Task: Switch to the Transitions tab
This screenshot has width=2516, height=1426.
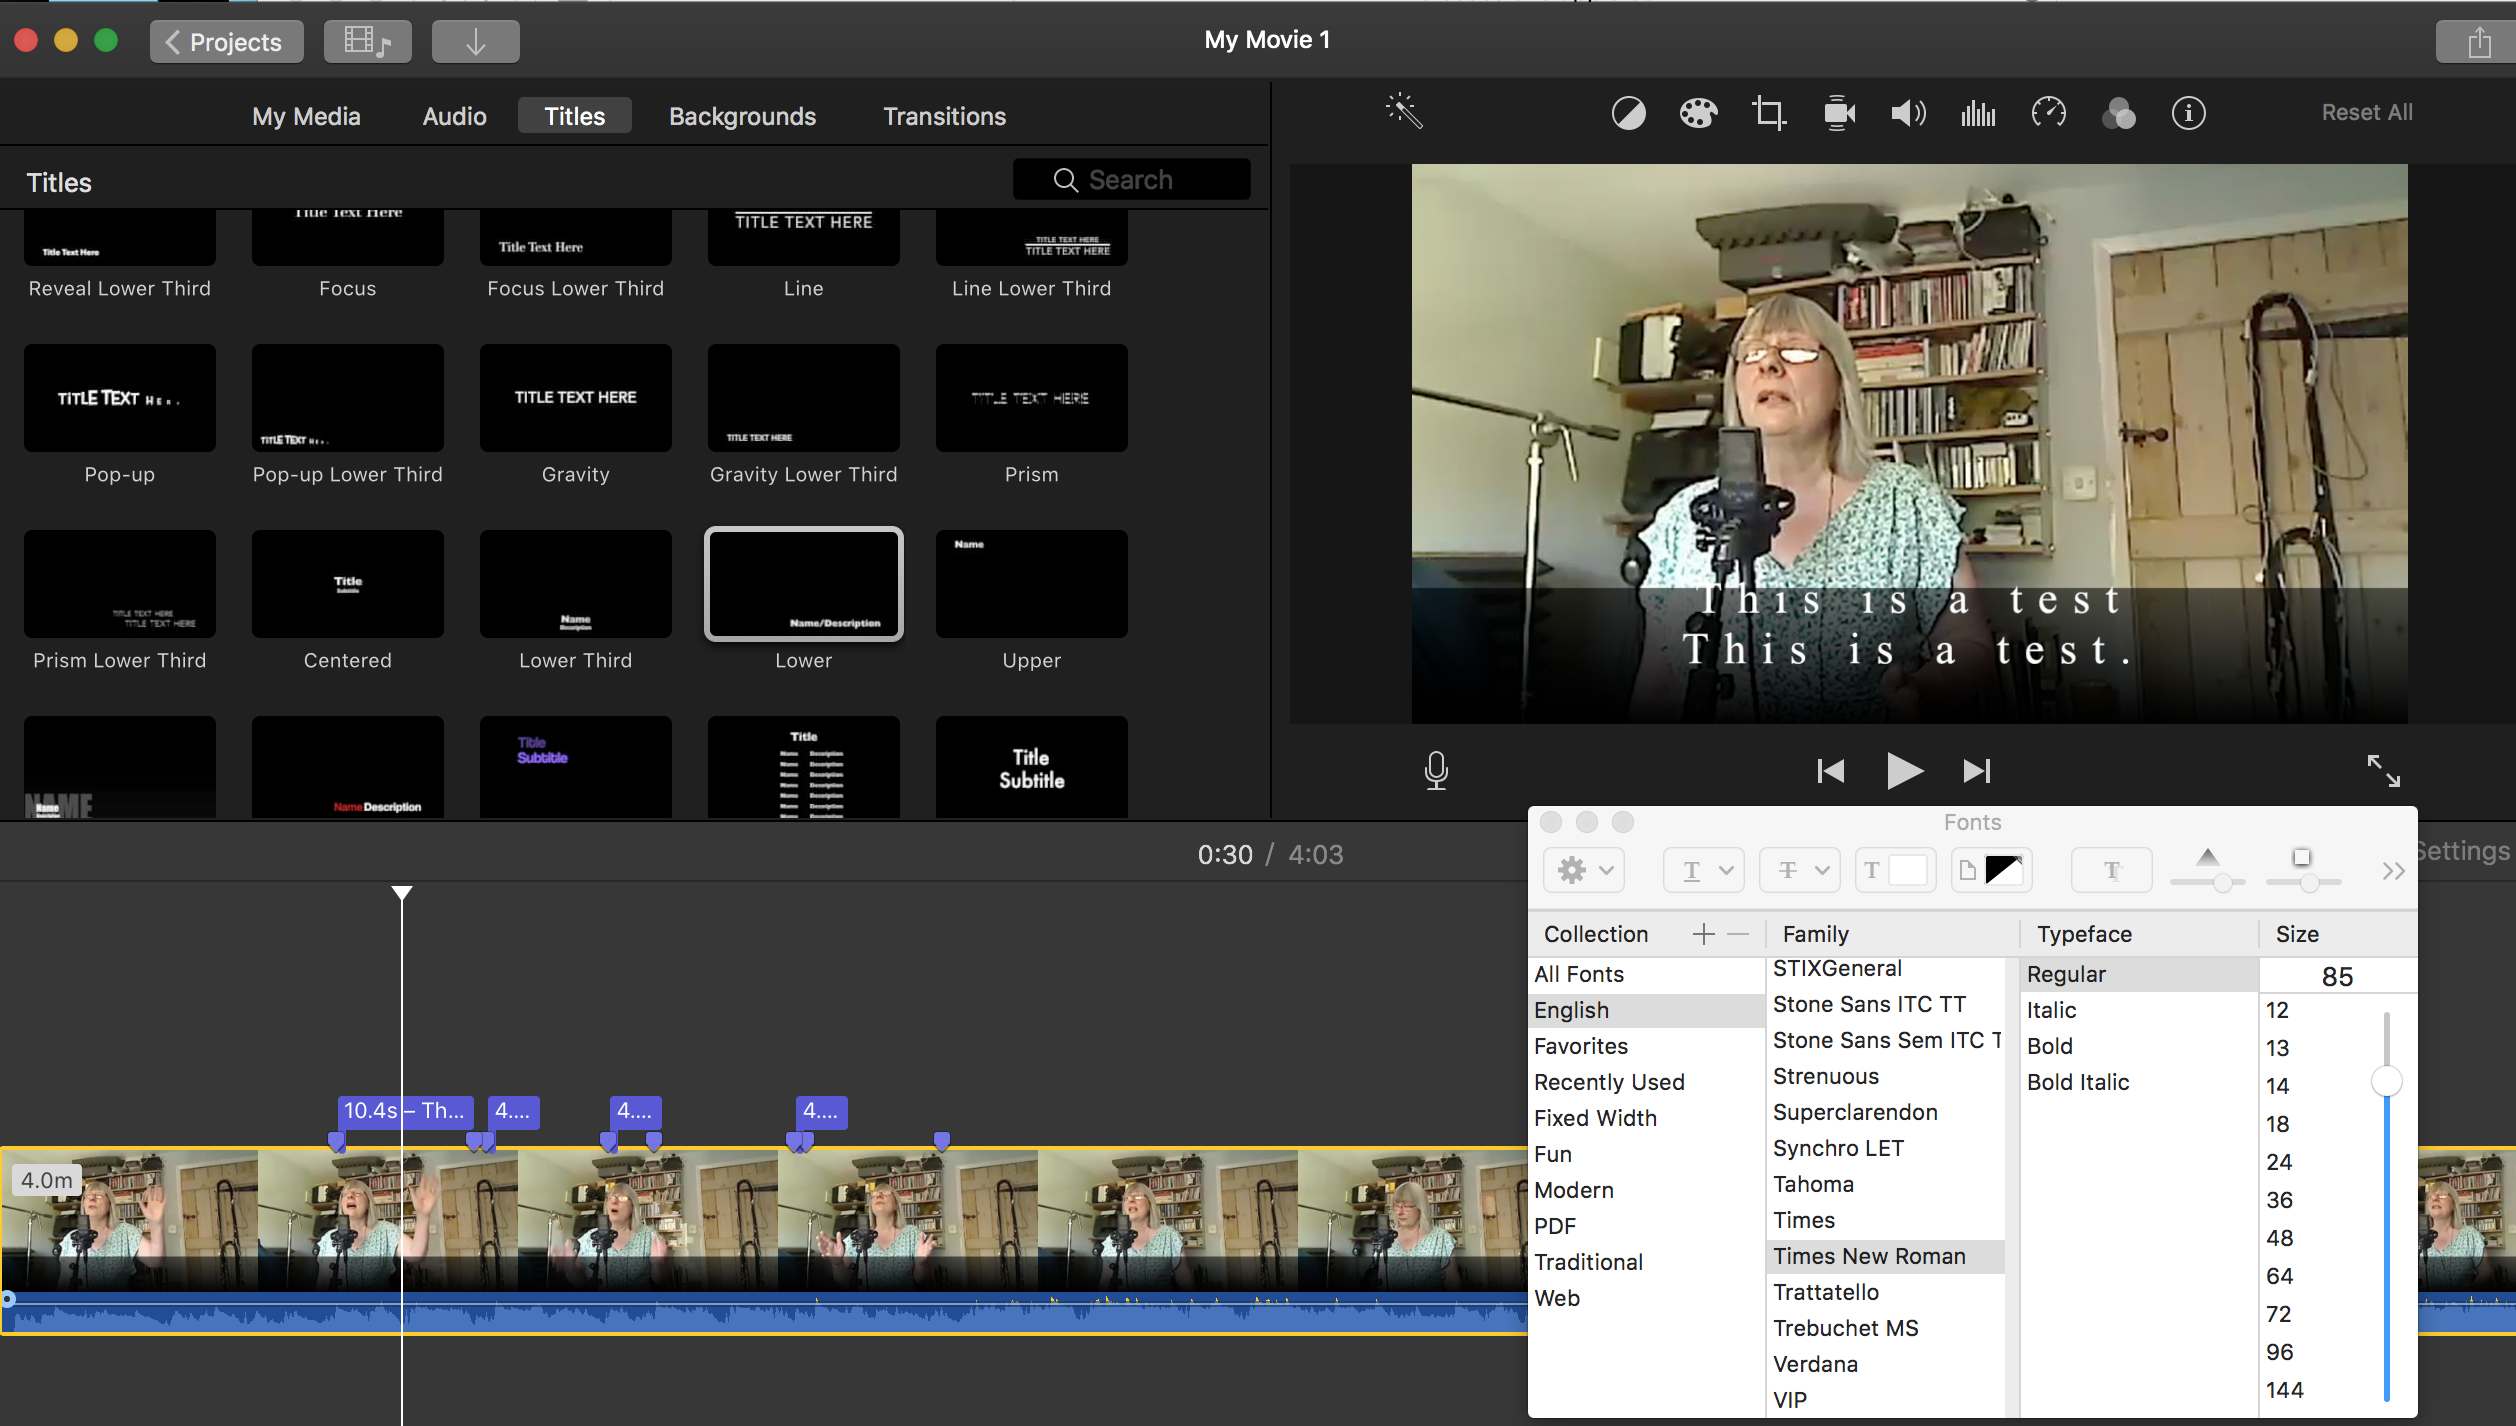Action: coord(943,116)
